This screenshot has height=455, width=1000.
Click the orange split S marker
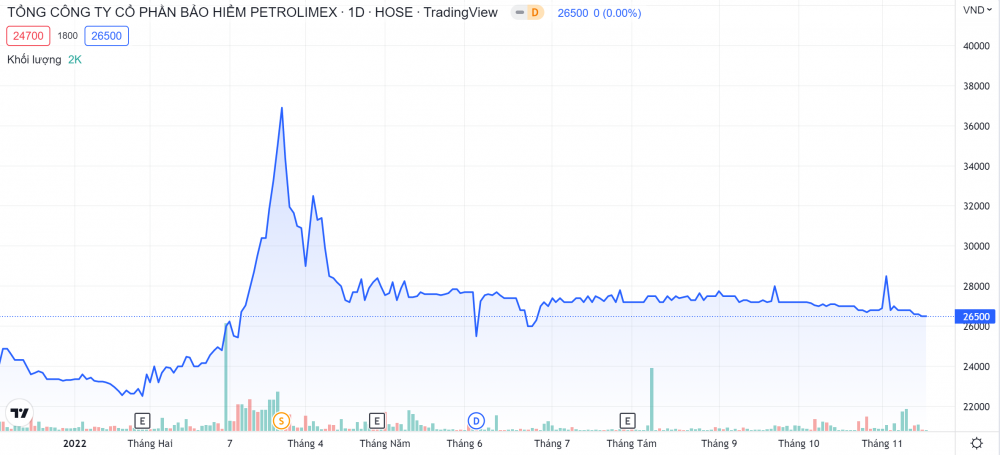[x=281, y=421]
